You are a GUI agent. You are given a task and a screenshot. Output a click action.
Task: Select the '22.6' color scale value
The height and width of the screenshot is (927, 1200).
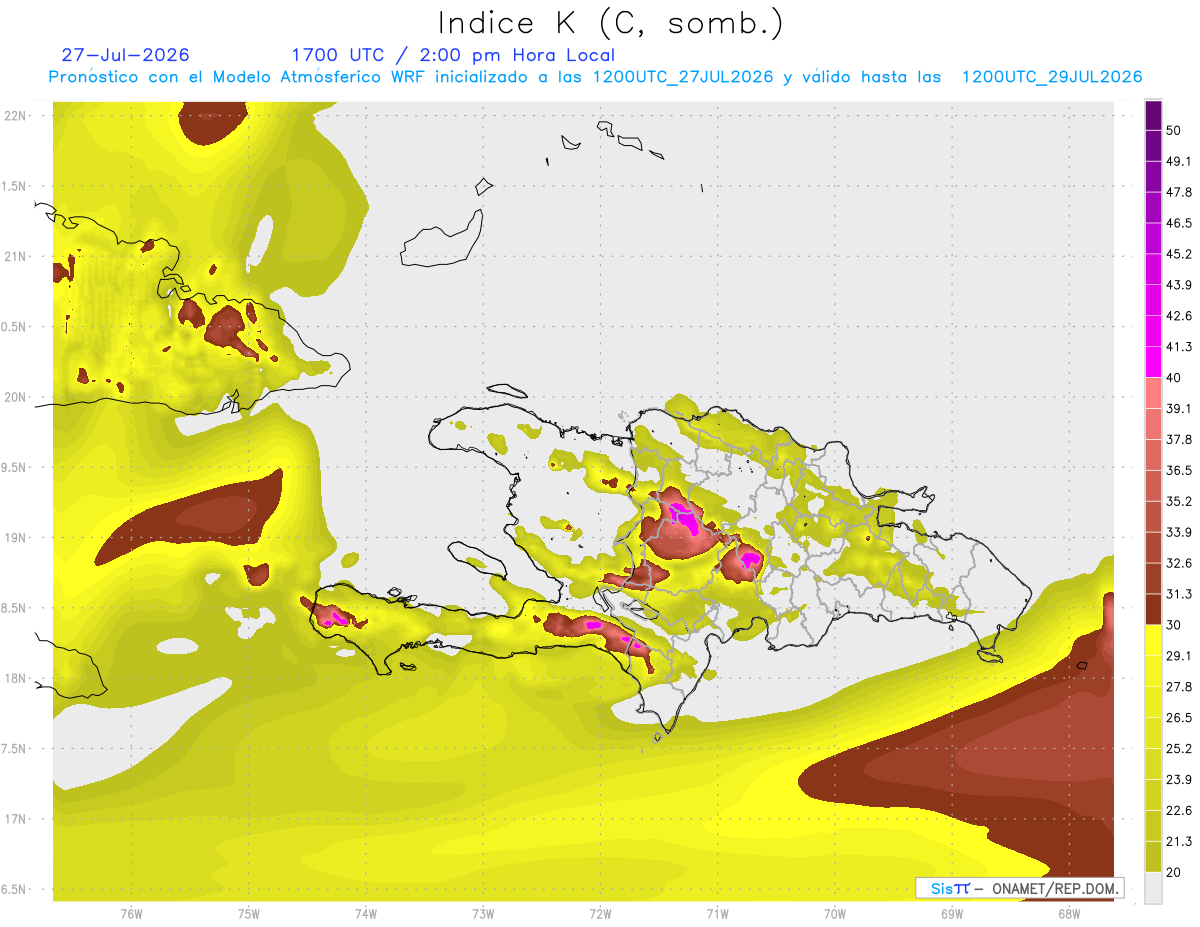click(x=1179, y=810)
